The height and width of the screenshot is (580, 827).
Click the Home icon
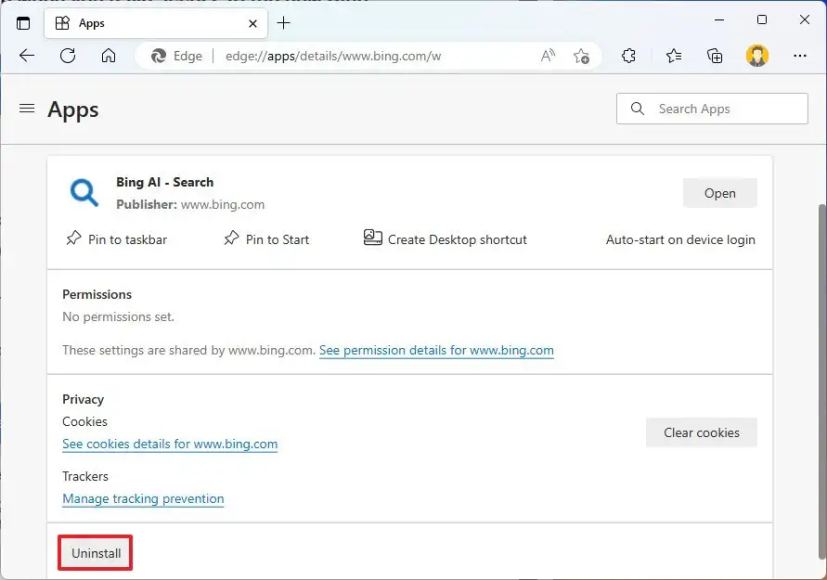(108, 56)
